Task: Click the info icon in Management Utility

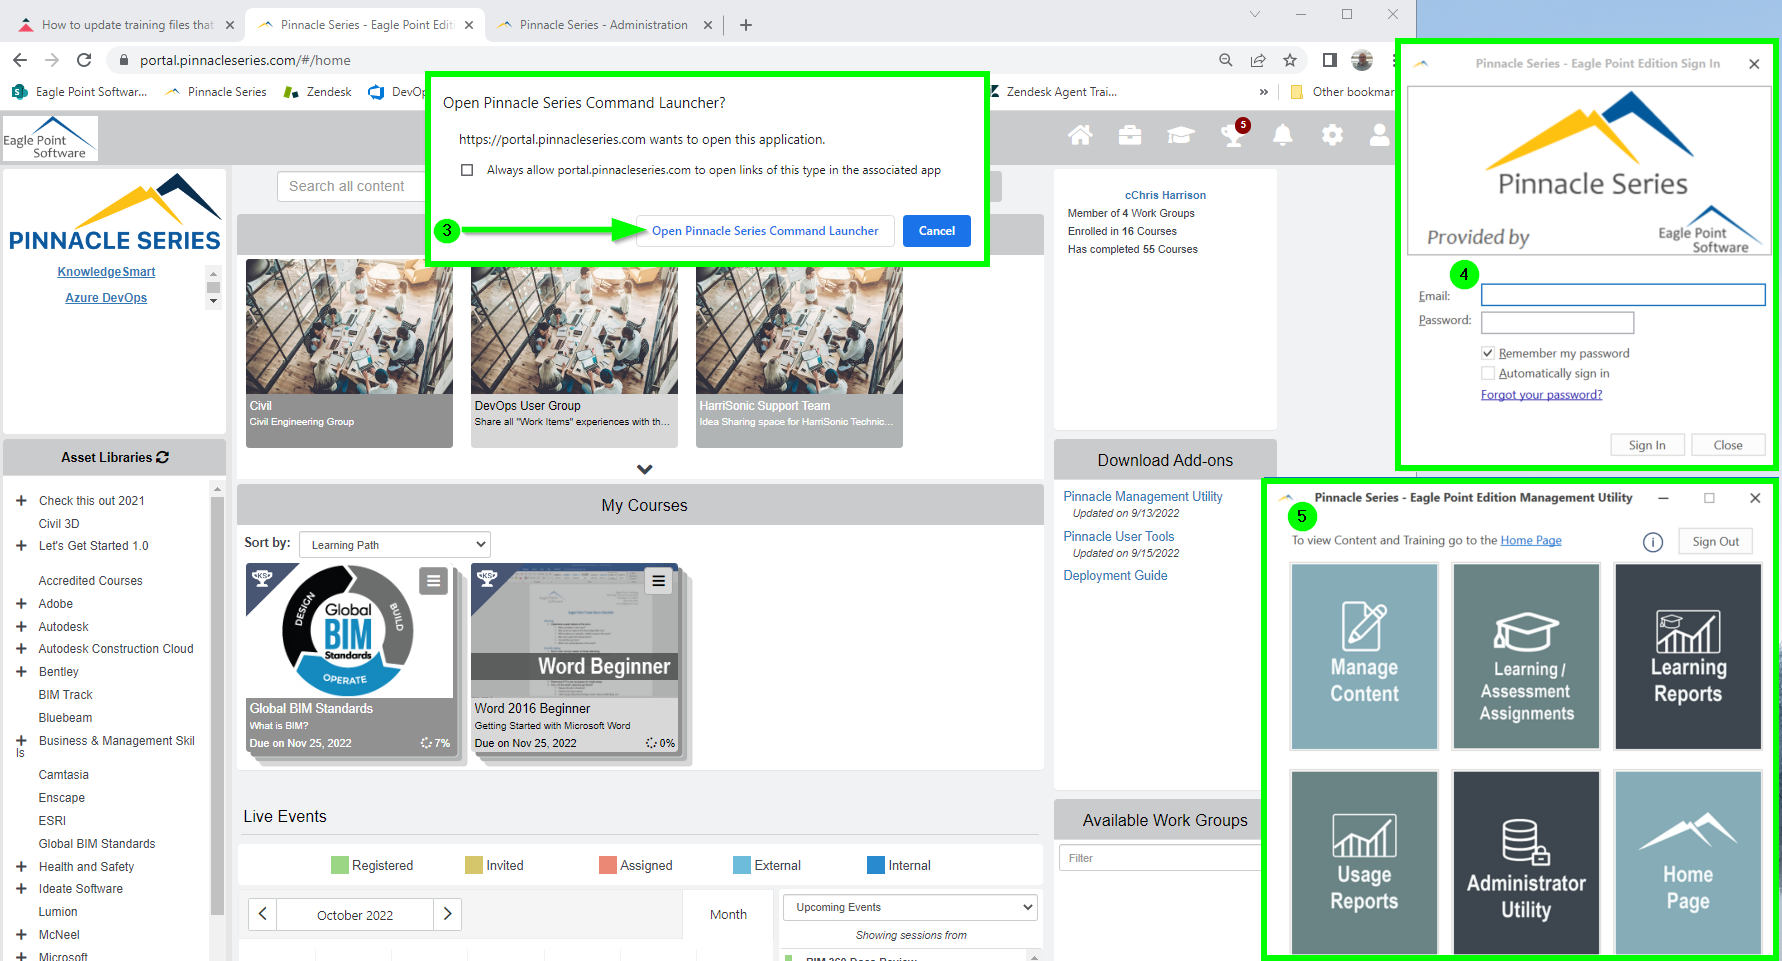Action: pyautogui.click(x=1653, y=542)
